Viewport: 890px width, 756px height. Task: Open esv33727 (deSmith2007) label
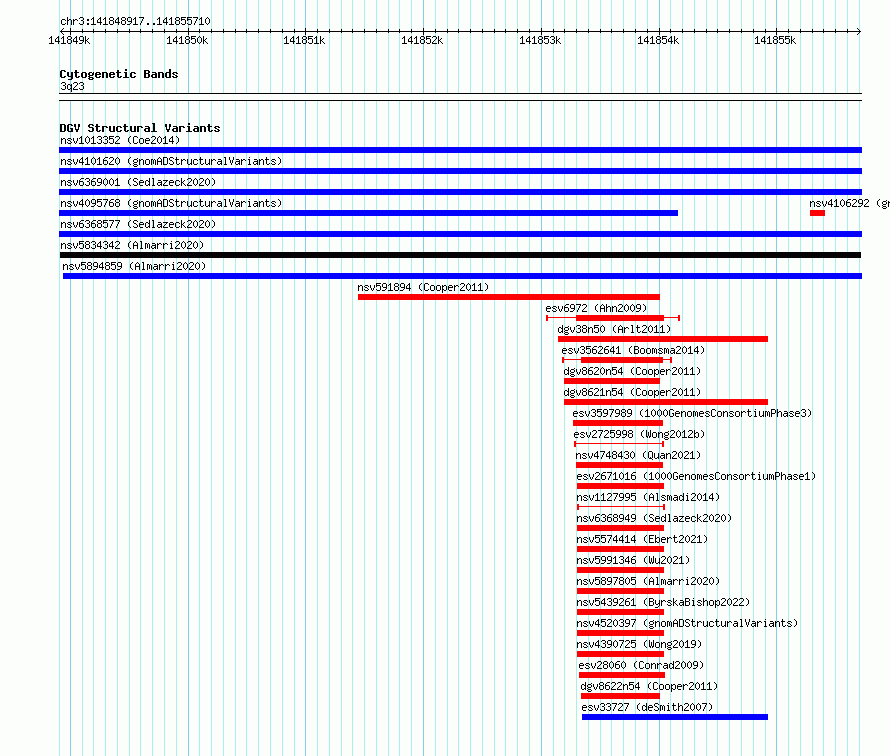[x=647, y=707]
